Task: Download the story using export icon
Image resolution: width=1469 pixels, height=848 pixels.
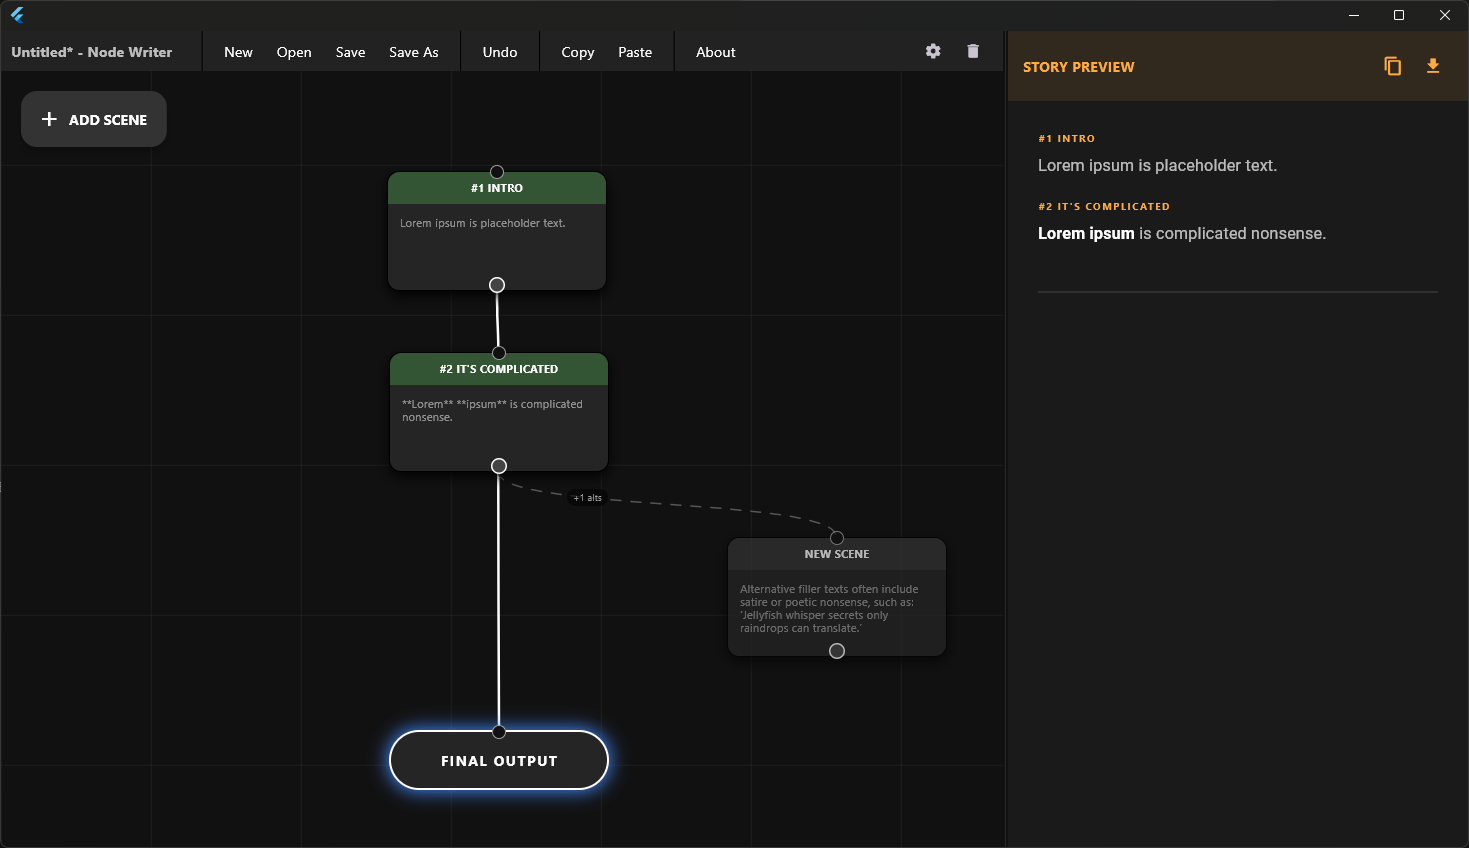Action: click(1432, 66)
